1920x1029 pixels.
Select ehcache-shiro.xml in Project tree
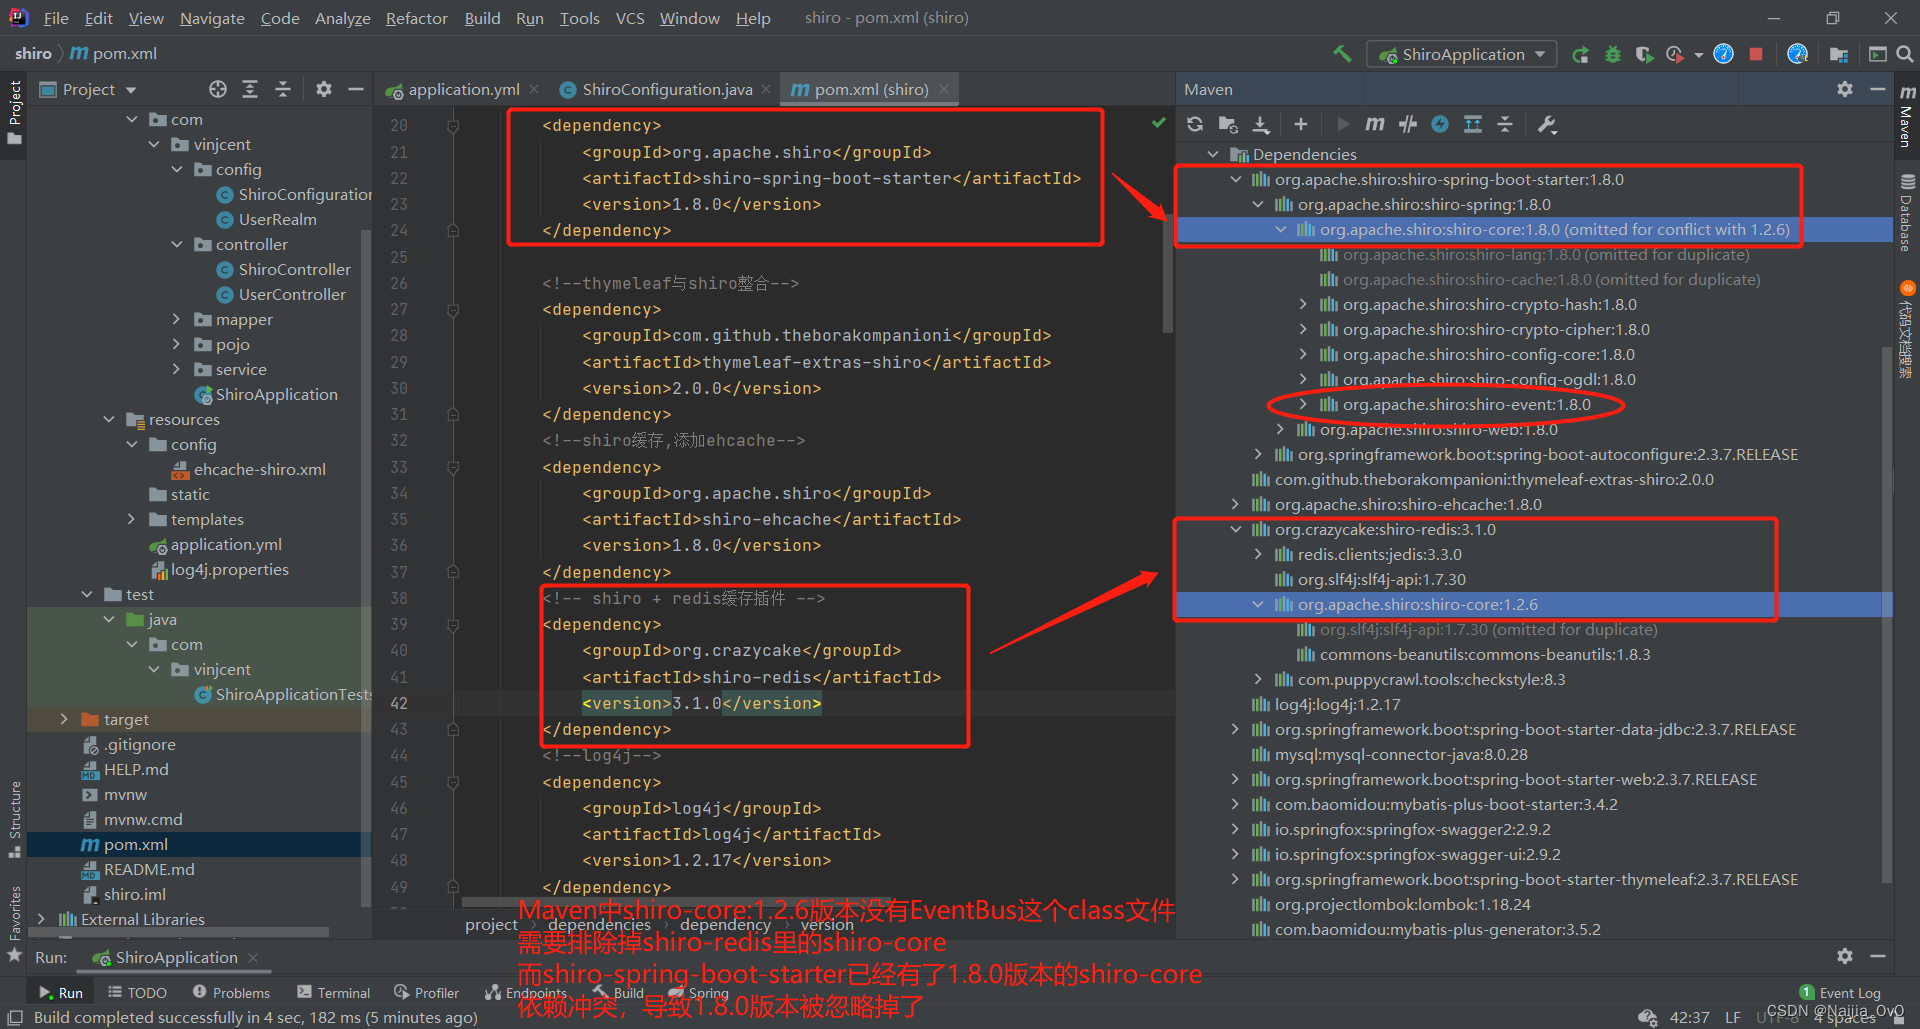pos(249,470)
